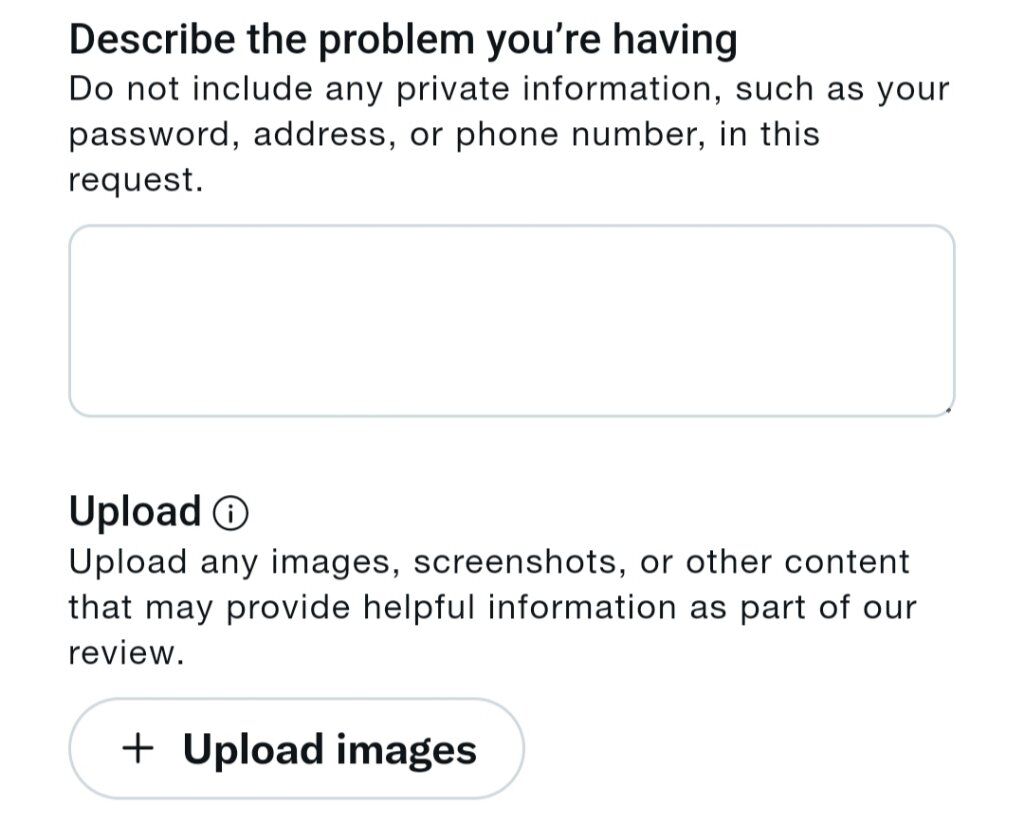Click "Upload any images" instruction text
1024x815 pixels.
pyautogui.click(x=234, y=562)
